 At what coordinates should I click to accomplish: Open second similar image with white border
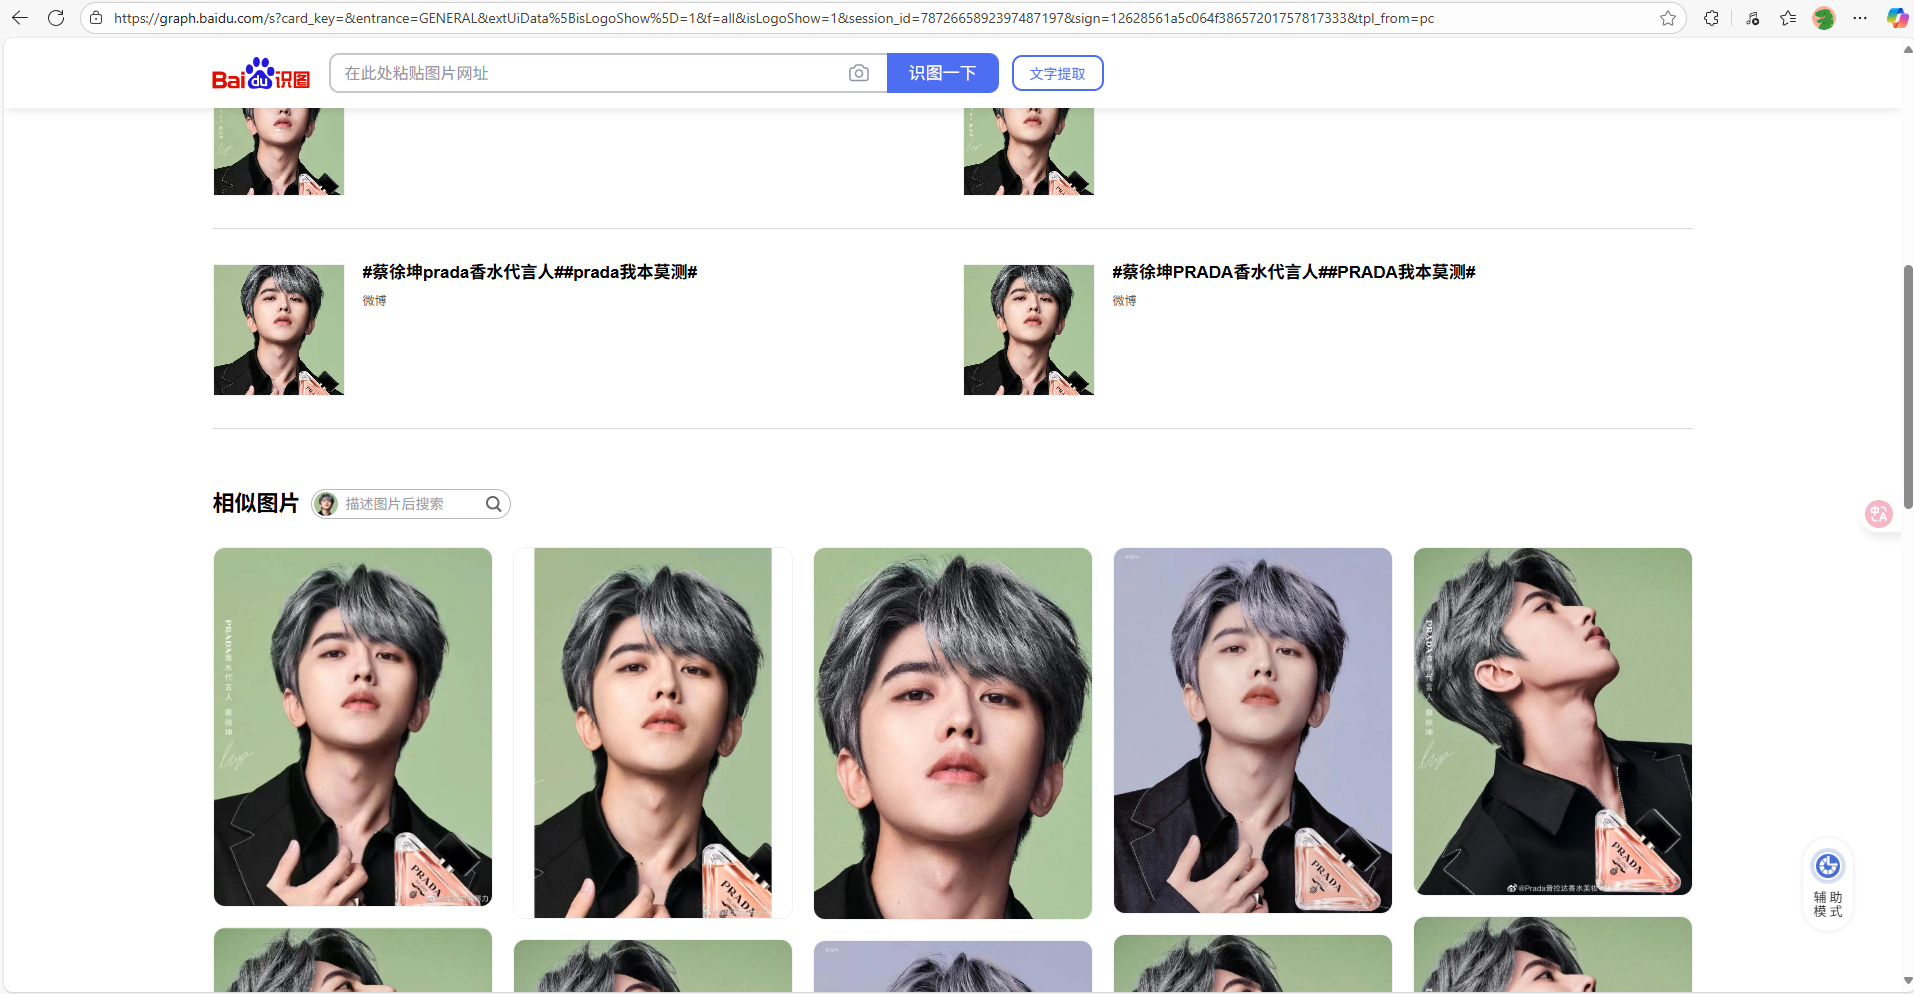653,733
